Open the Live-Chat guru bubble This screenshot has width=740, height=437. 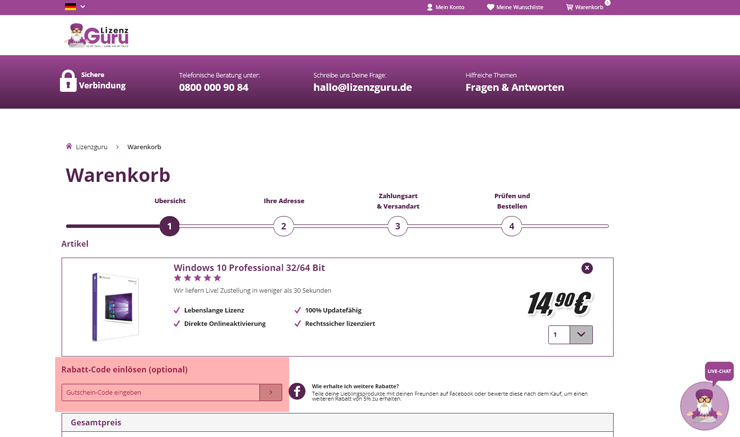click(704, 406)
